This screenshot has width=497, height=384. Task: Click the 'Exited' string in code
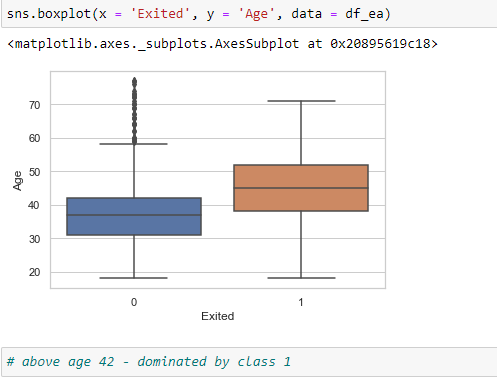pos(160,14)
